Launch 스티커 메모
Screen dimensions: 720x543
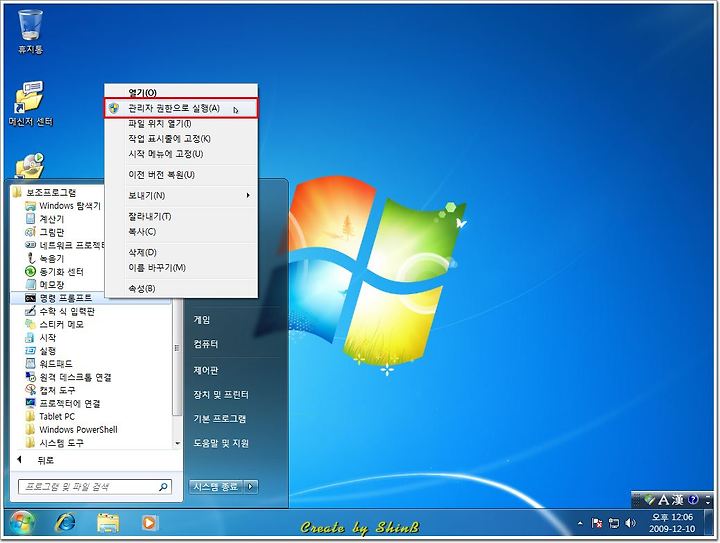pyautogui.click(x=54, y=325)
